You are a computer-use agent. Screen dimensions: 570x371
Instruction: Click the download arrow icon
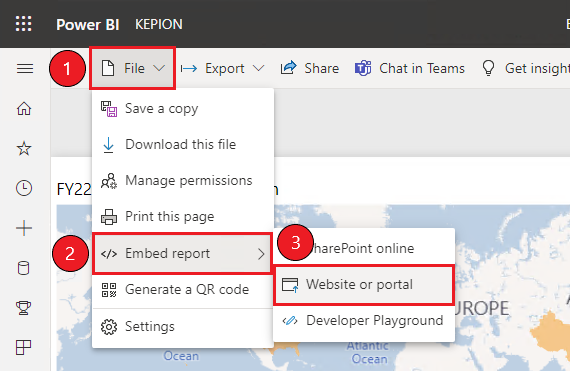tap(108, 145)
